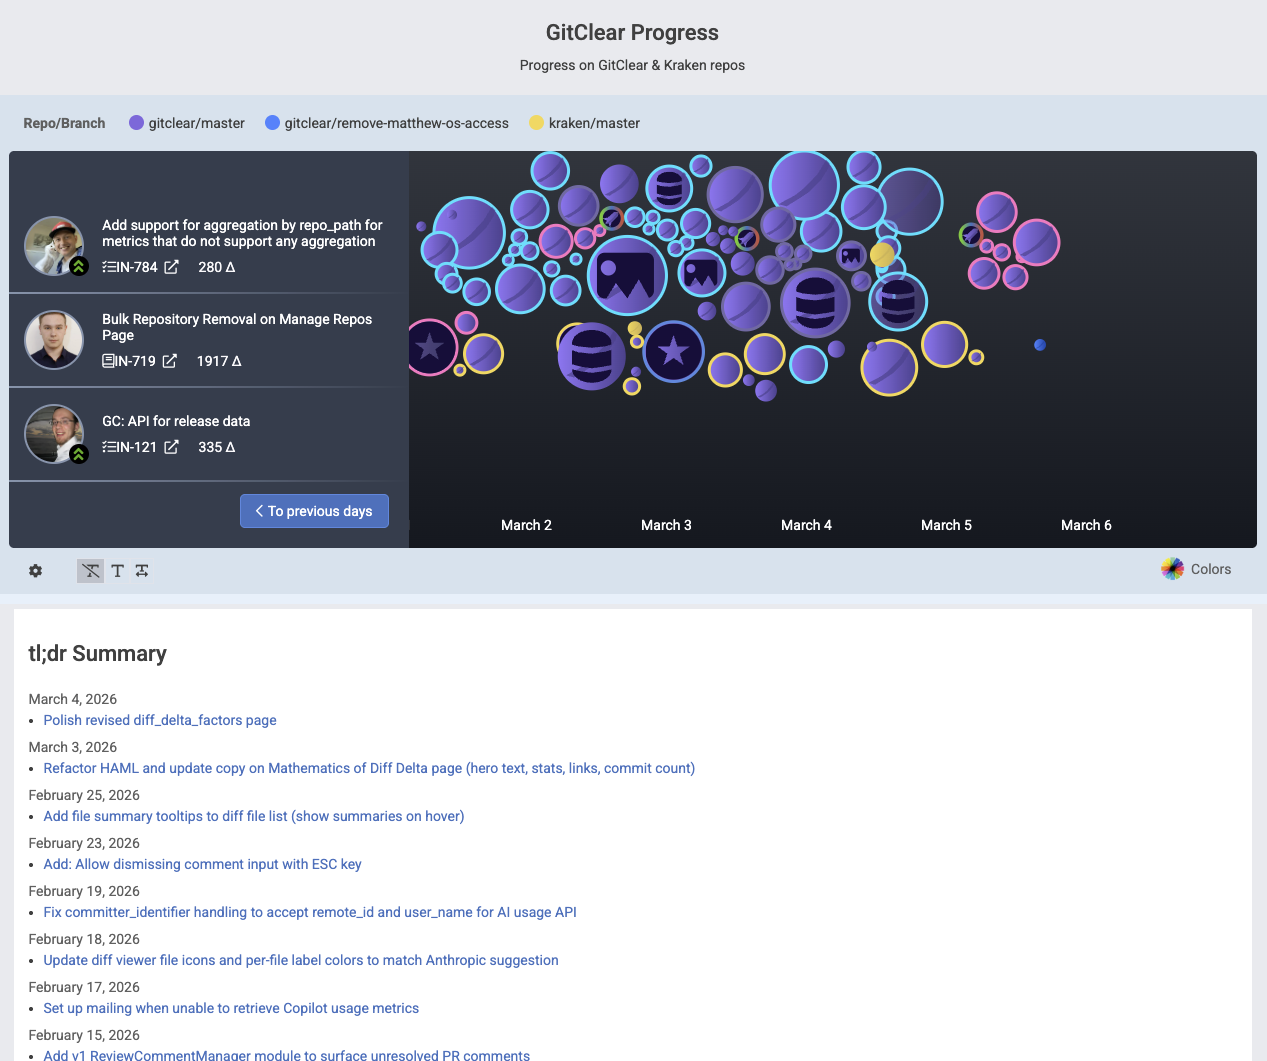
Task: Click the March 4 timeline label
Action: 806,525
